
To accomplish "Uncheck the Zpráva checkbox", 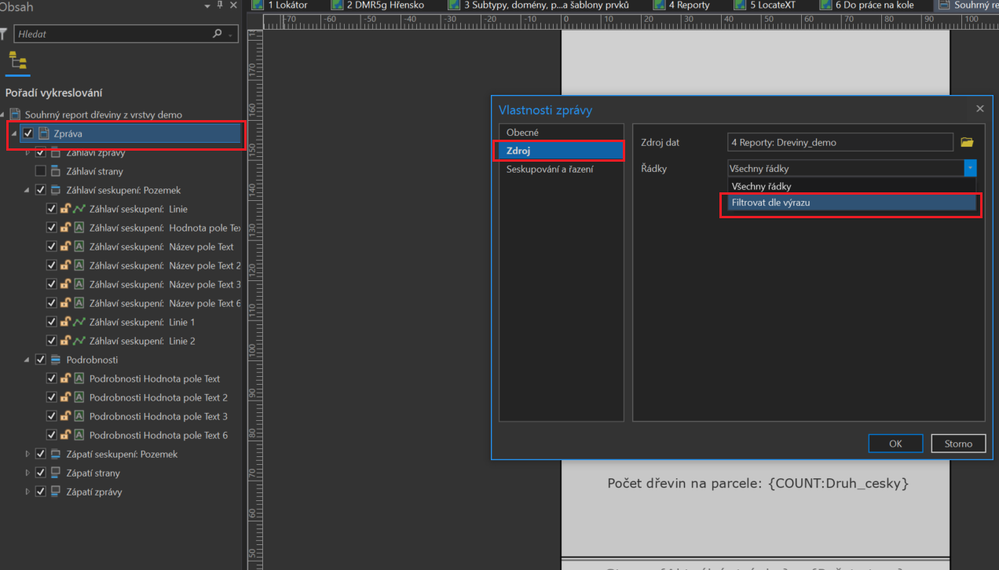I will [28, 134].
